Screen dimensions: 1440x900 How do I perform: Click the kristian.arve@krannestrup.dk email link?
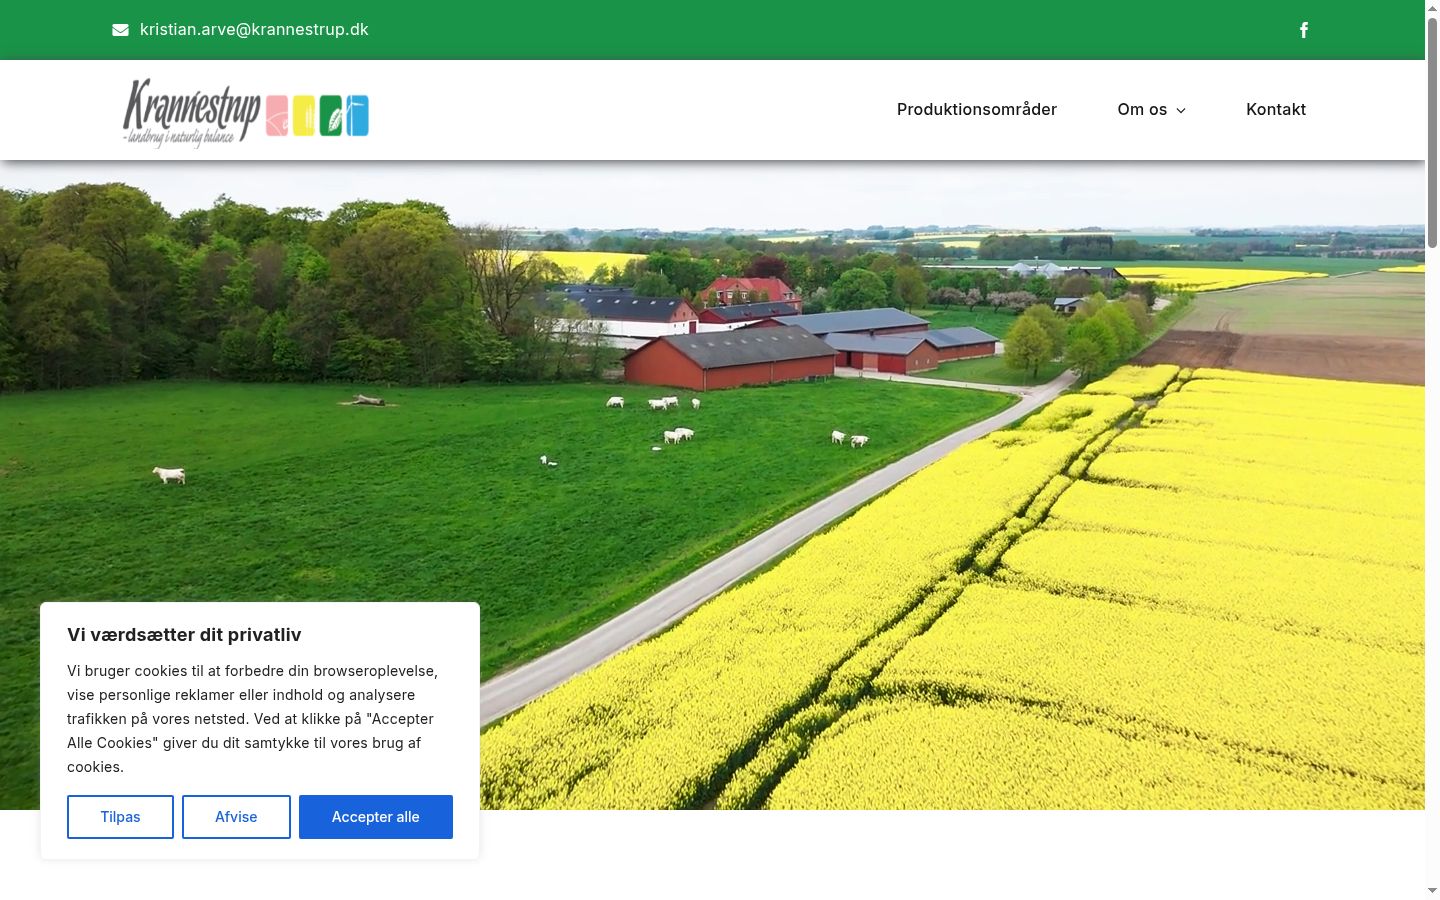click(254, 30)
